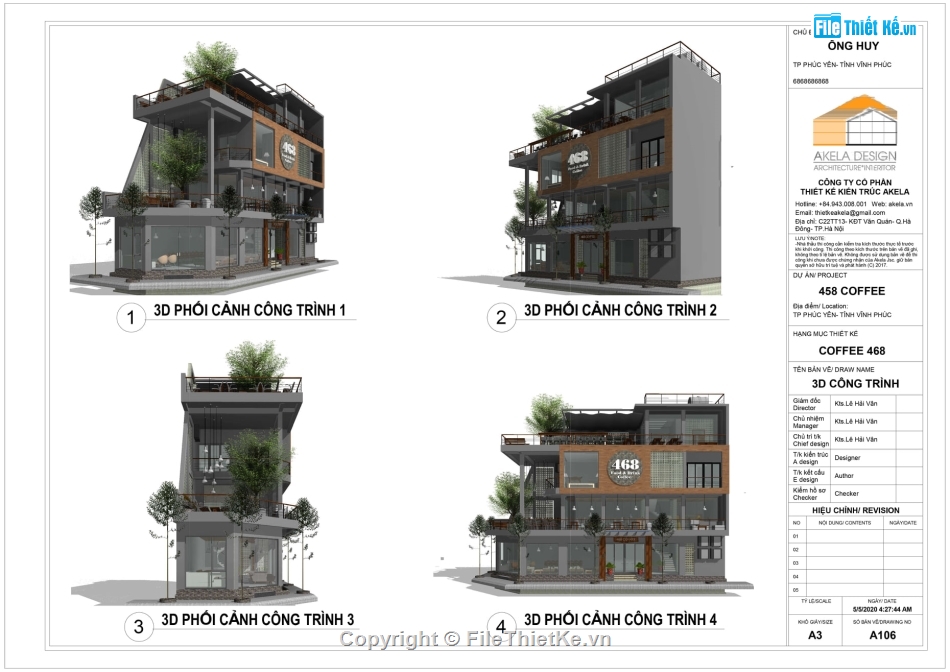
Task: Click 'Kts.Lê Hải Vân' in Chief design row
Action: pos(855,439)
